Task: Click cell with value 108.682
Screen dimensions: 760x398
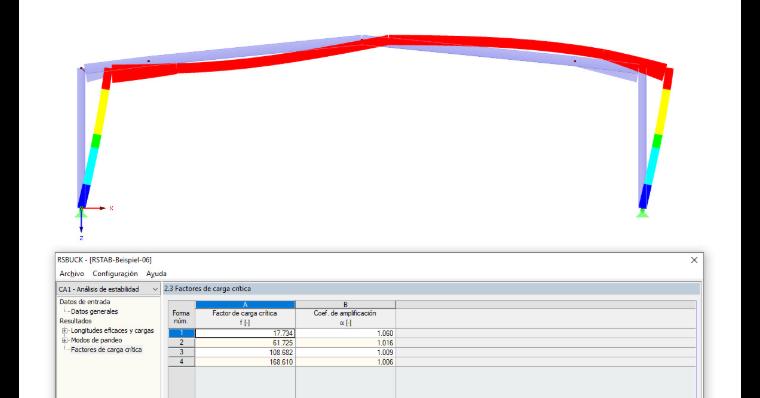Action: pos(245,352)
